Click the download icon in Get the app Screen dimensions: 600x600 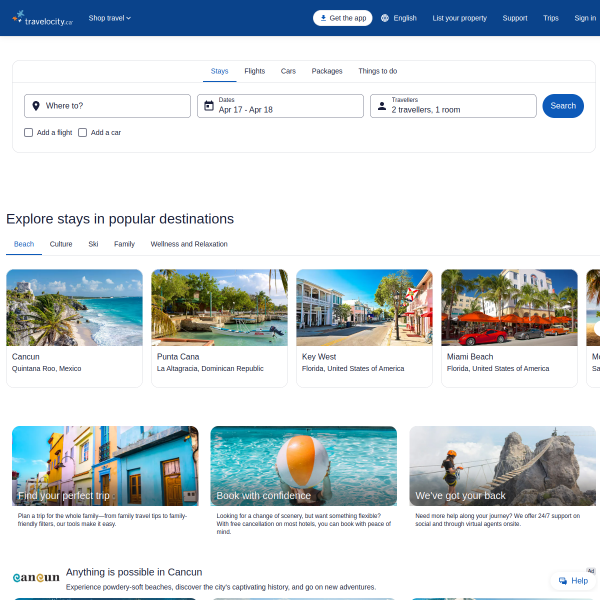click(x=323, y=18)
